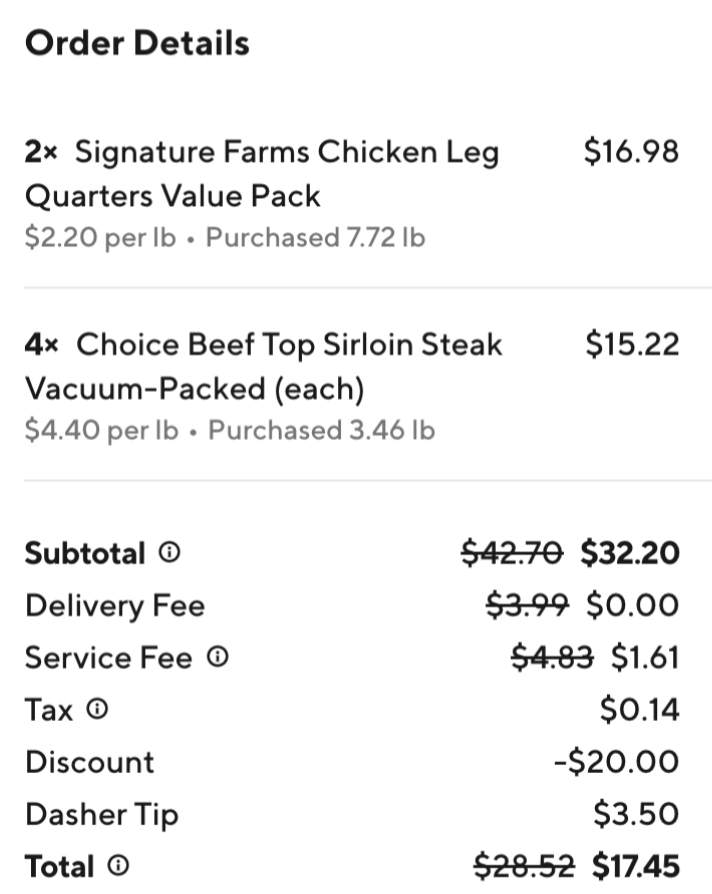
Task: Show the Tax info tooltip icon
Action: click(x=97, y=709)
